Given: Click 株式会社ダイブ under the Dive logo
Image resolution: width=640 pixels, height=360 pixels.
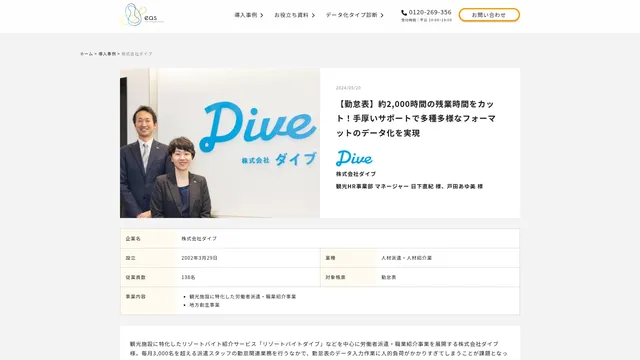Looking at the screenshot, I should pos(356,174).
